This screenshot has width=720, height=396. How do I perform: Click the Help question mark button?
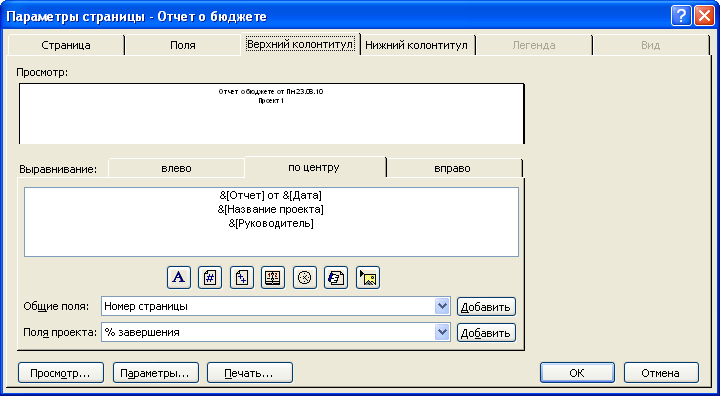(x=681, y=17)
